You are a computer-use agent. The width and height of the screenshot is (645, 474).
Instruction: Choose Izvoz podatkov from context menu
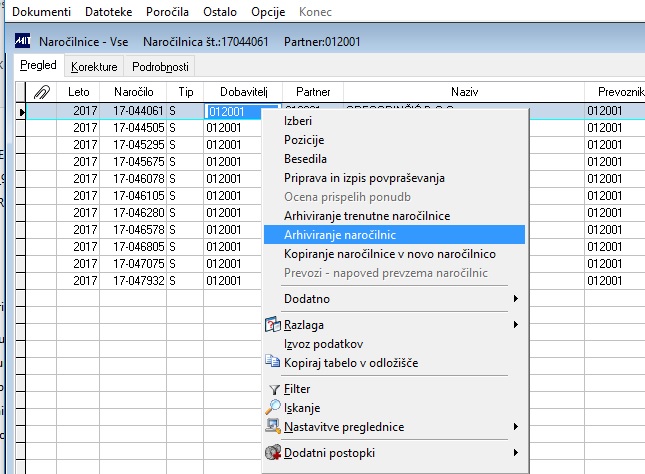(323, 344)
